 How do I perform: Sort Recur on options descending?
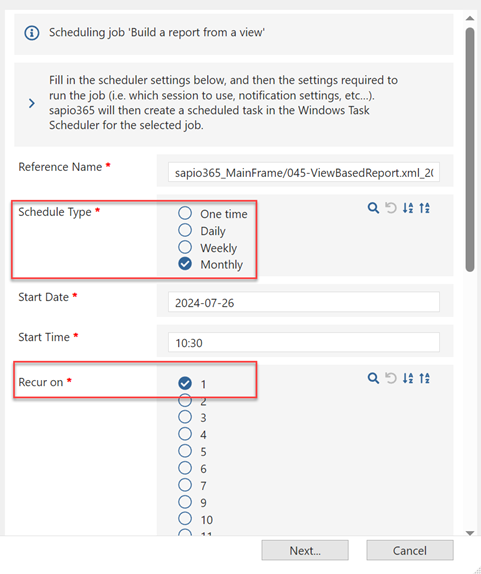[425, 378]
